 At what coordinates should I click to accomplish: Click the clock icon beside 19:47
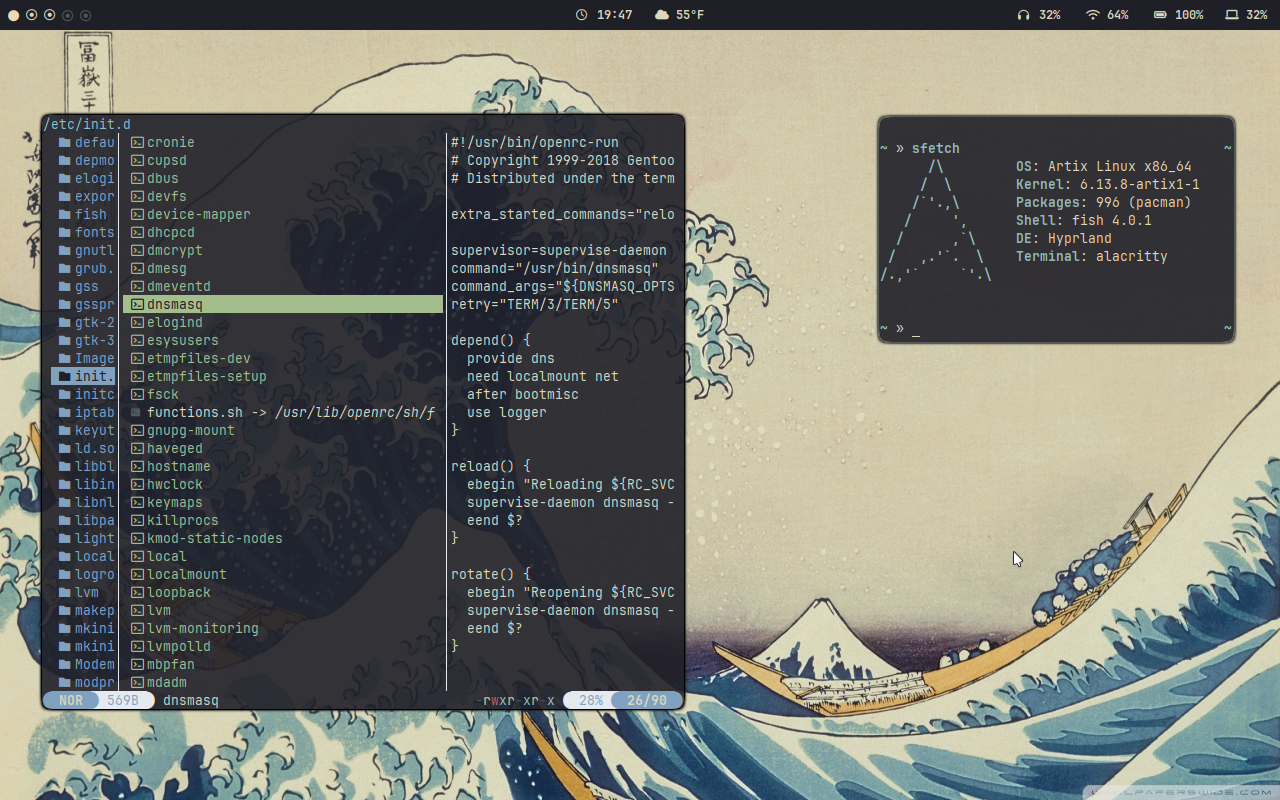click(x=582, y=15)
